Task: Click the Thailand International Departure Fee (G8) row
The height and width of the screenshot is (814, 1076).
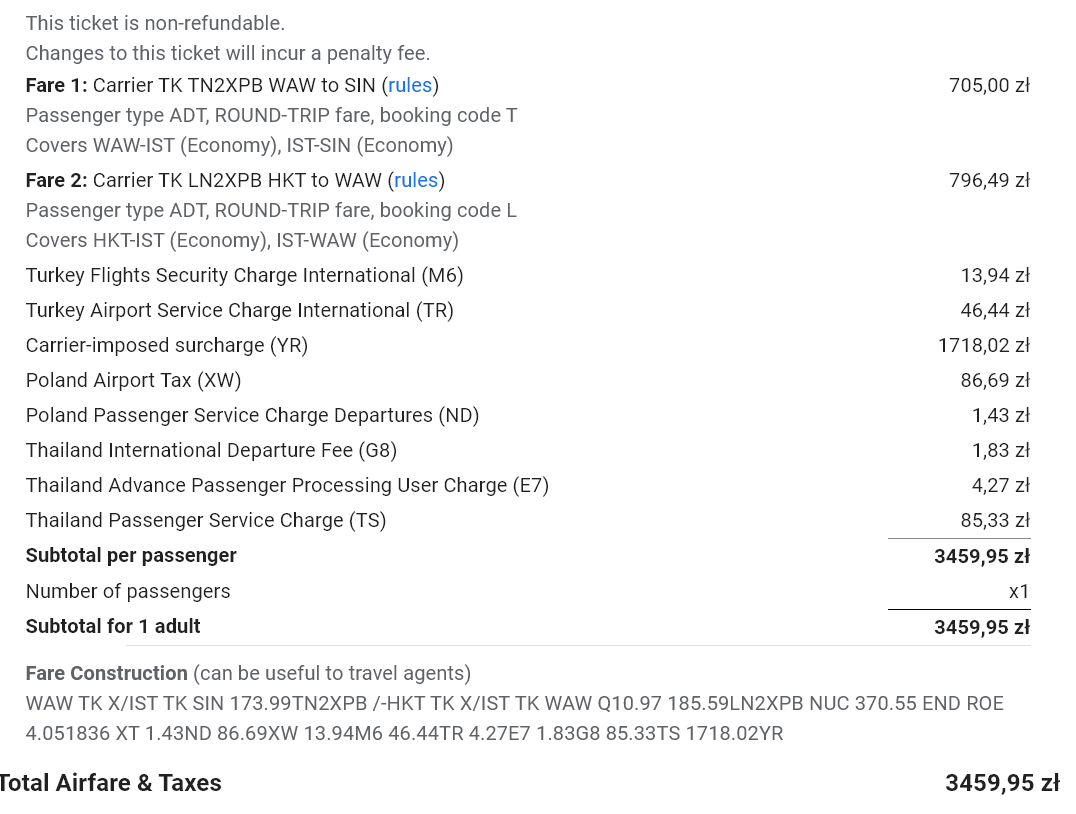Action: pos(528,450)
